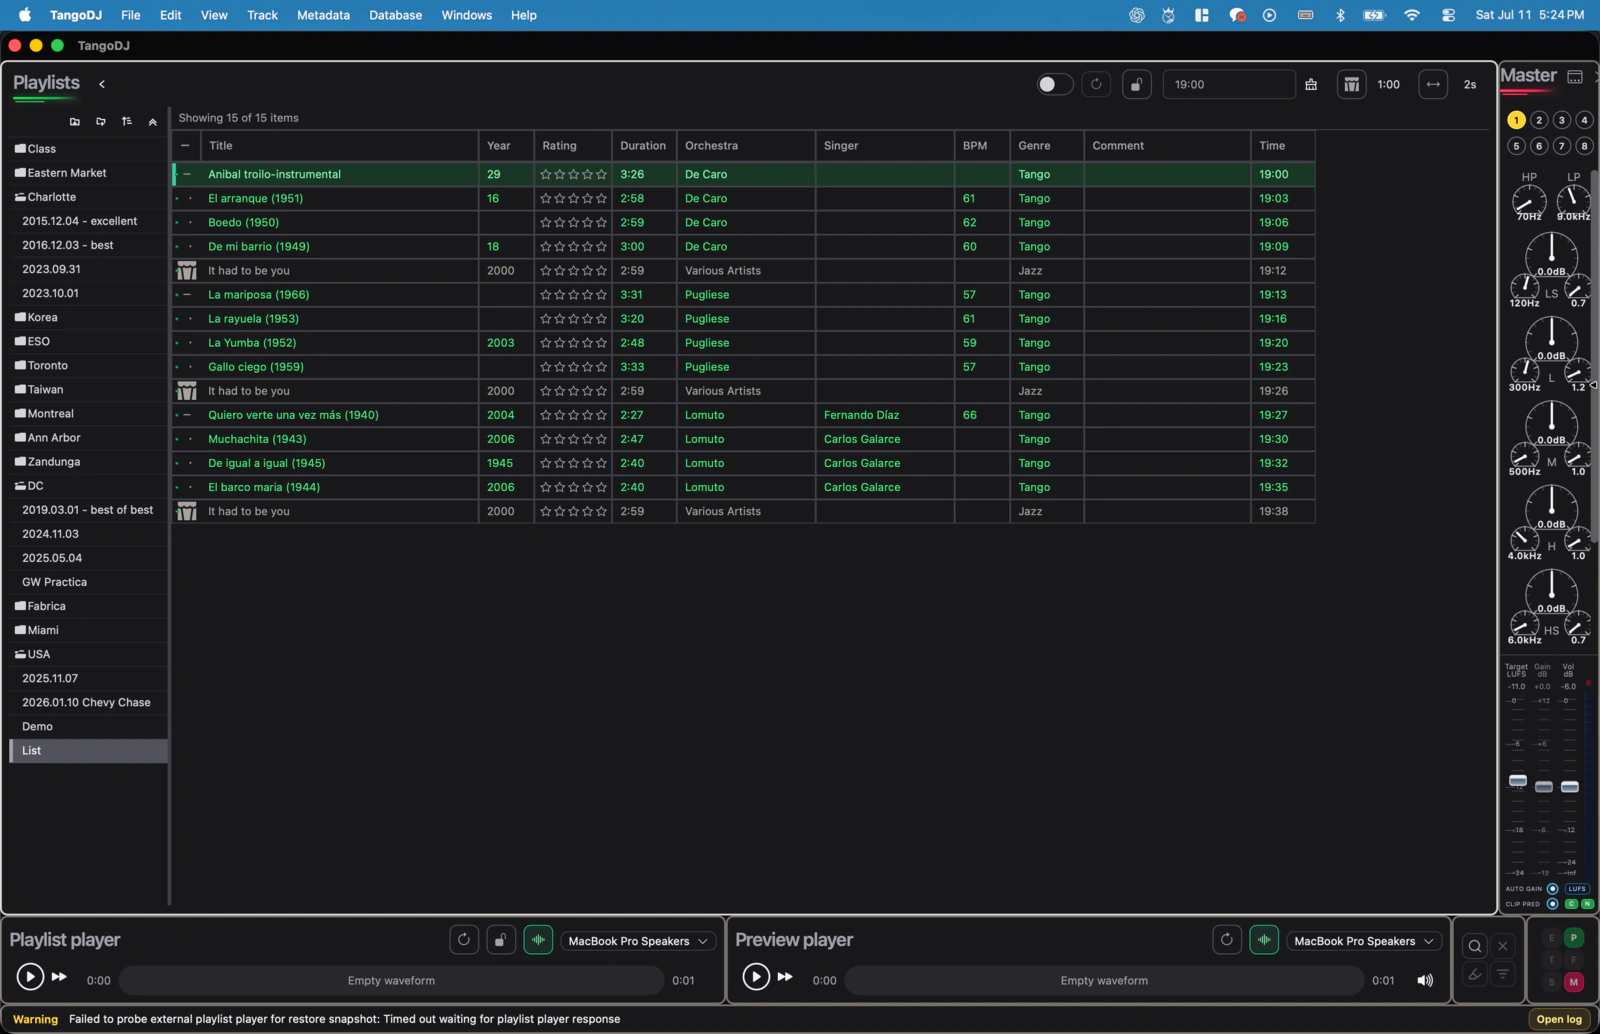Click the magnifier search icon bottom right
Viewport: 1600px width, 1034px height.
point(1475,946)
